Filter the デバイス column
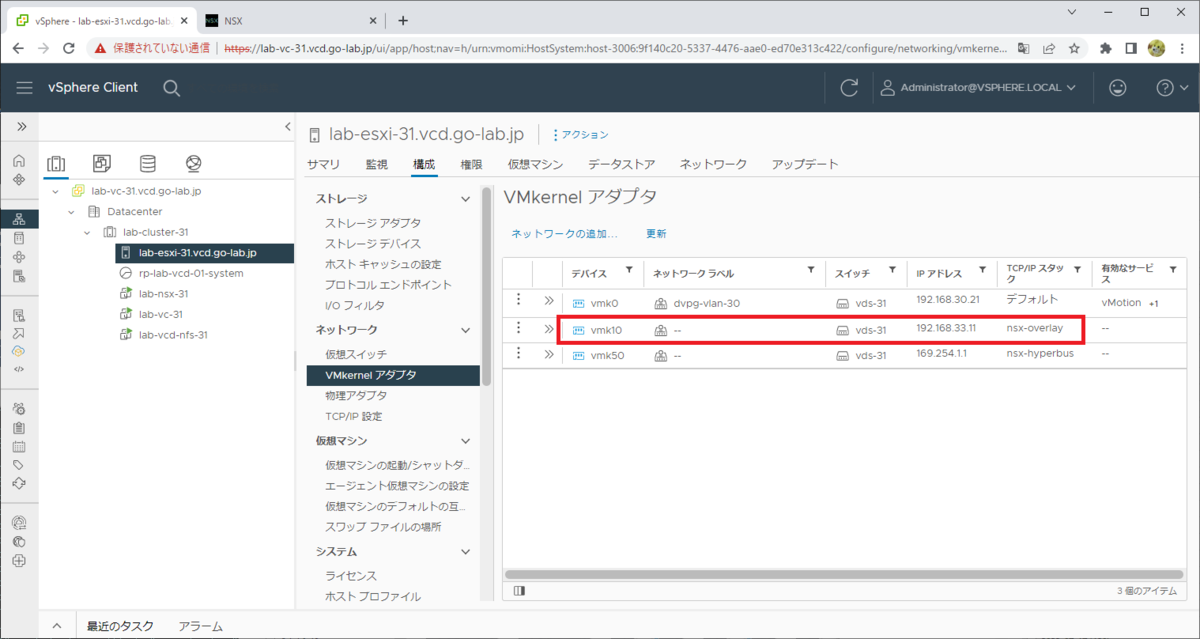 pyautogui.click(x=629, y=270)
